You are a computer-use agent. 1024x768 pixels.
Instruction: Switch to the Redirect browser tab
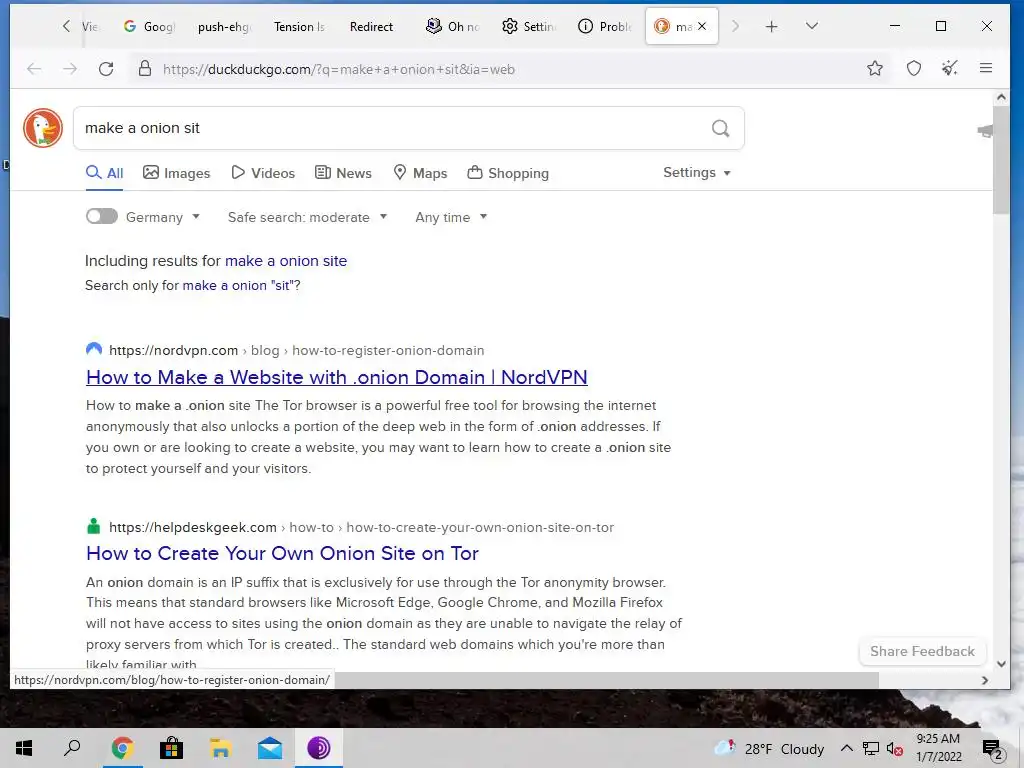click(x=372, y=26)
